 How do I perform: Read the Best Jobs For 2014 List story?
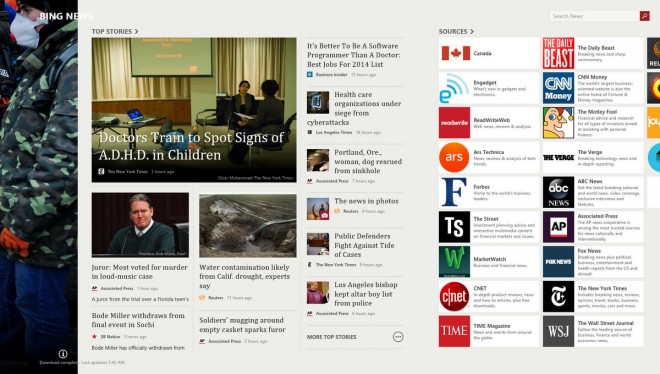pyautogui.click(x=354, y=55)
